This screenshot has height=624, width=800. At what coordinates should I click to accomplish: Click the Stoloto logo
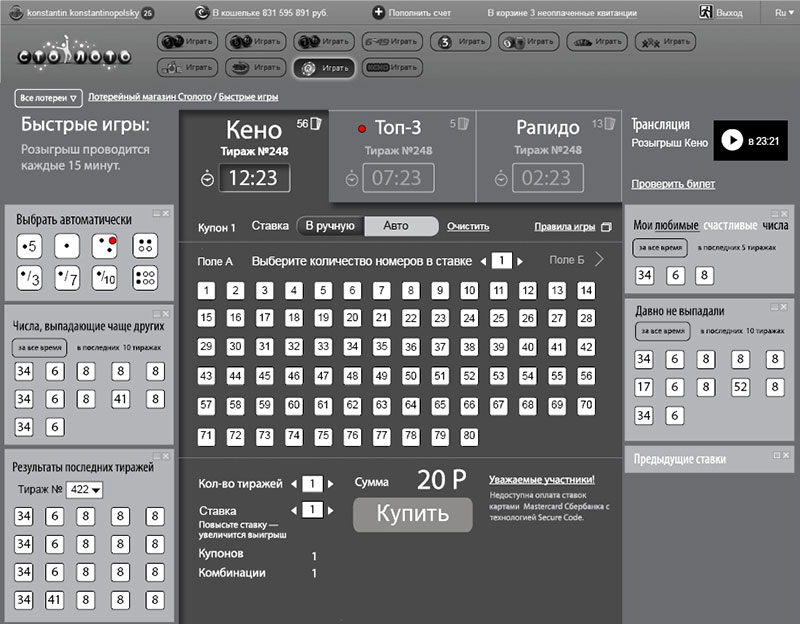(x=73, y=52)
